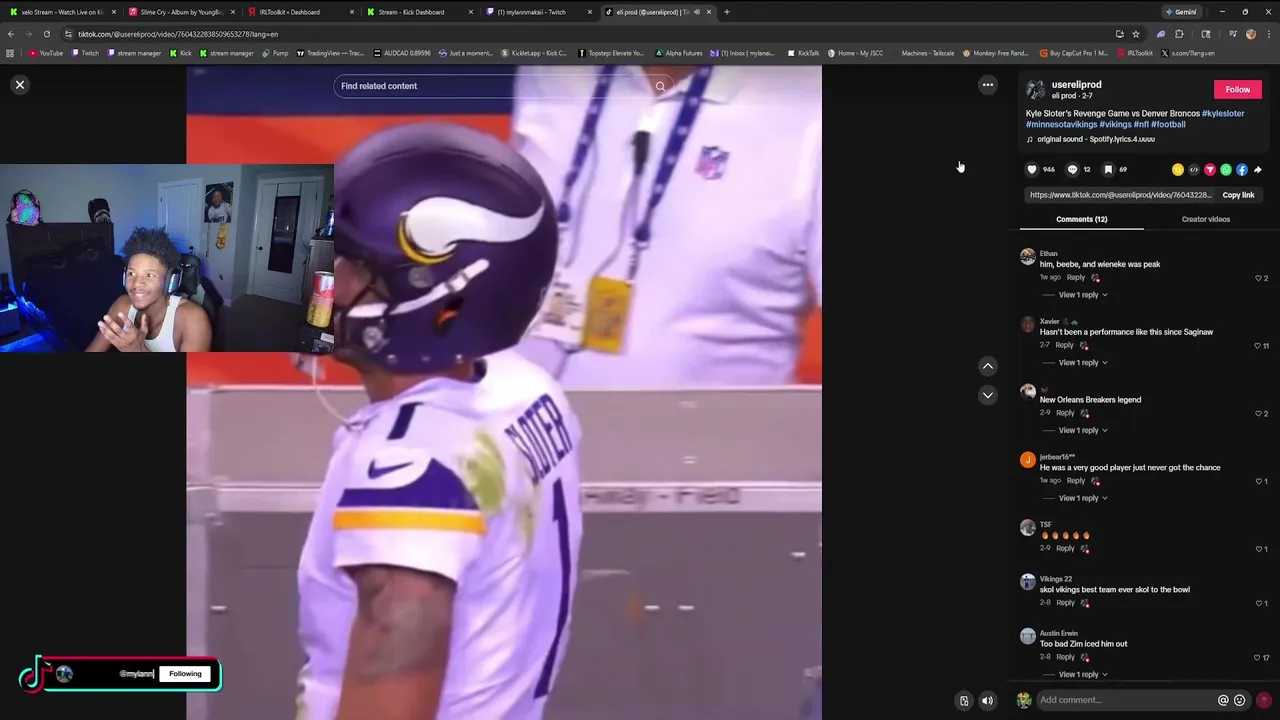Open the Buy CapCut Pro bookmark
Image resolution: width=1280 pixels, height=720 pixels.
pyautogui.click(x=1074, y=53)
